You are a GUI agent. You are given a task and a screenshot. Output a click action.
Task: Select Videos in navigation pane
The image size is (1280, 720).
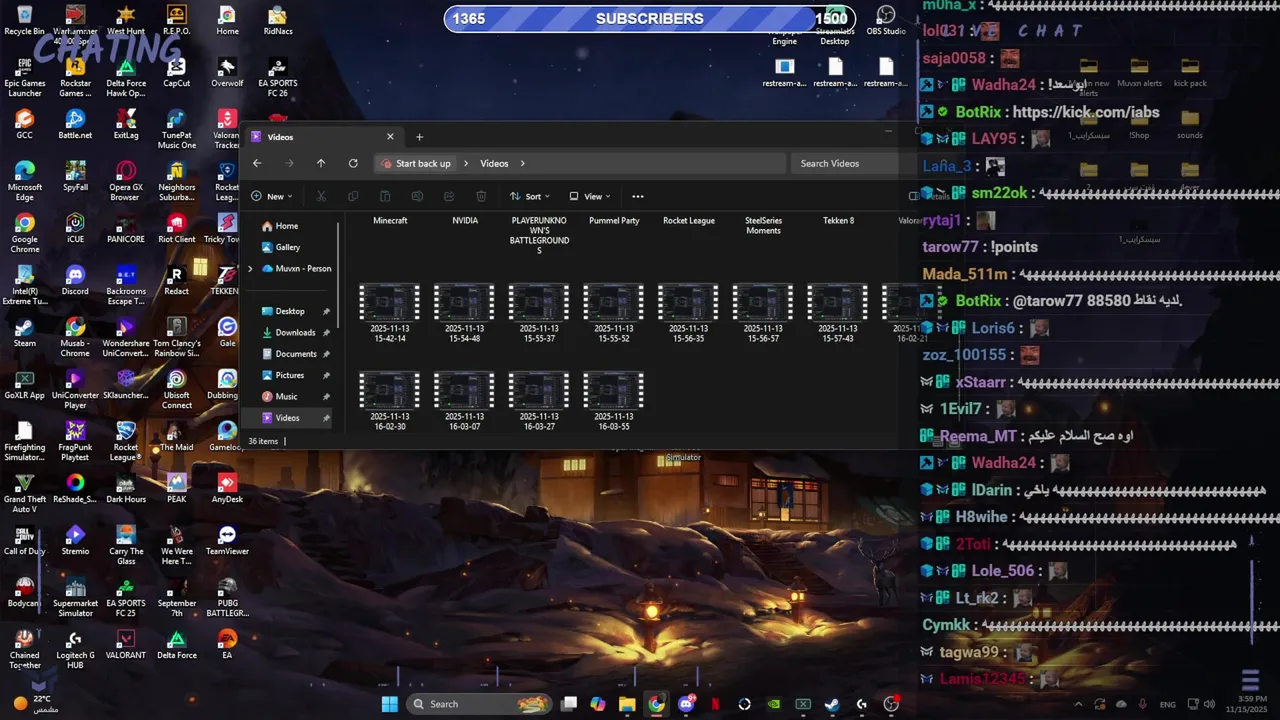[x=287, y=418]
